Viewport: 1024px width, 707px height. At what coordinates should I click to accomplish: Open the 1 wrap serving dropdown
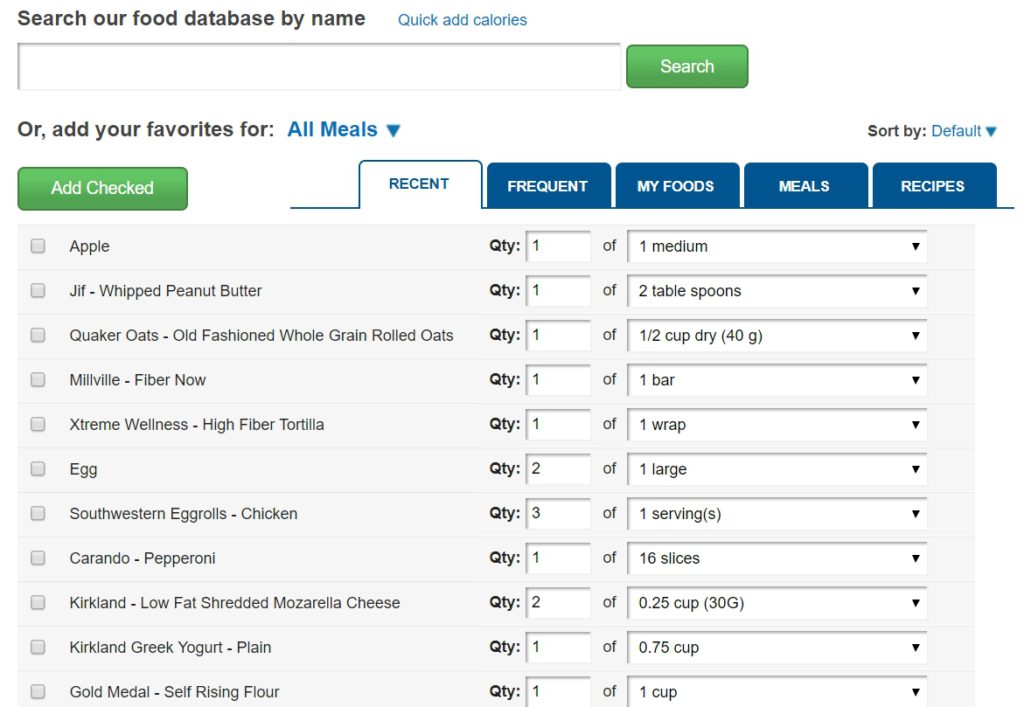point(777,424)
